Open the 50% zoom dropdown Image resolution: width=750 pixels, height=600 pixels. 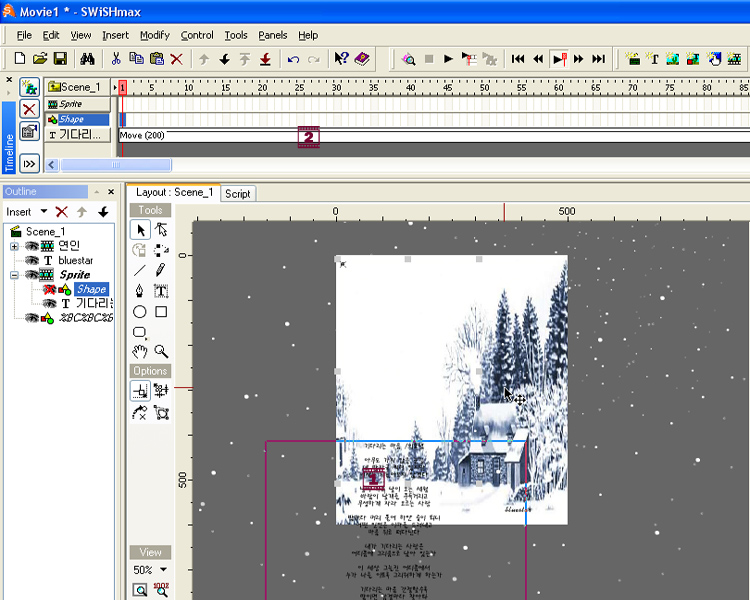[x=163, y=569]
